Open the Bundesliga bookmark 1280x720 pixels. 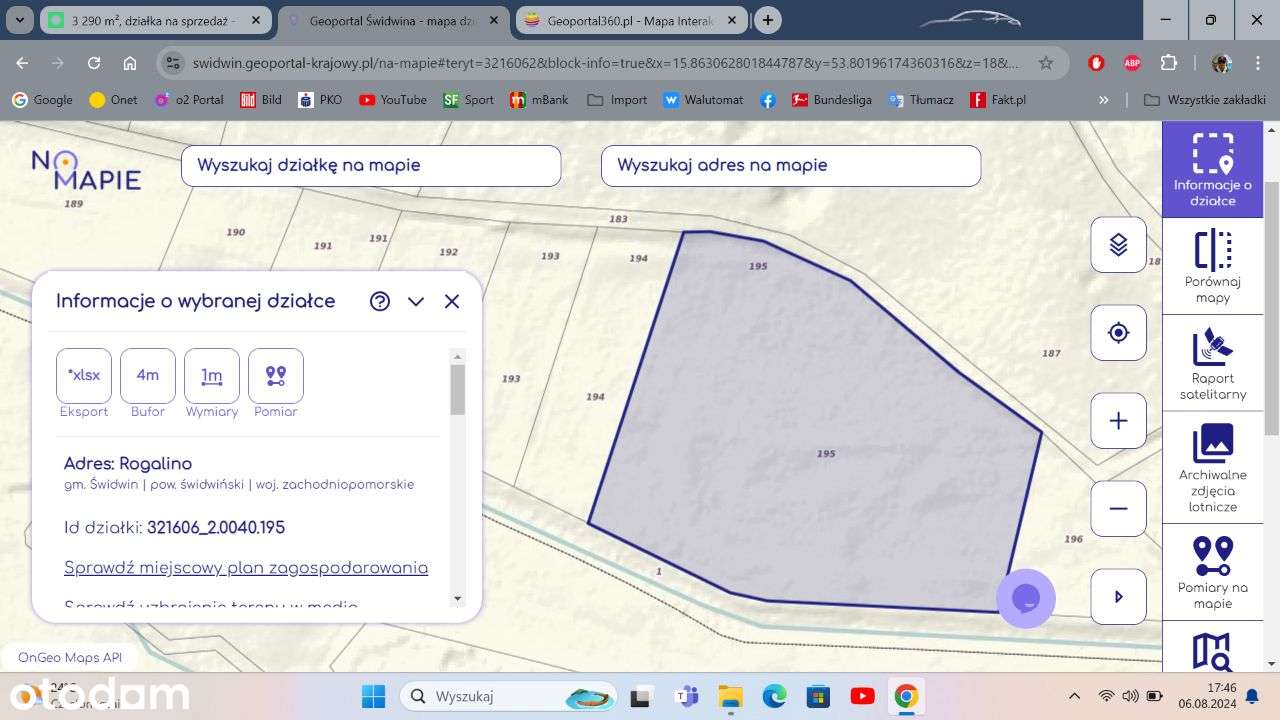coord(832,100)
